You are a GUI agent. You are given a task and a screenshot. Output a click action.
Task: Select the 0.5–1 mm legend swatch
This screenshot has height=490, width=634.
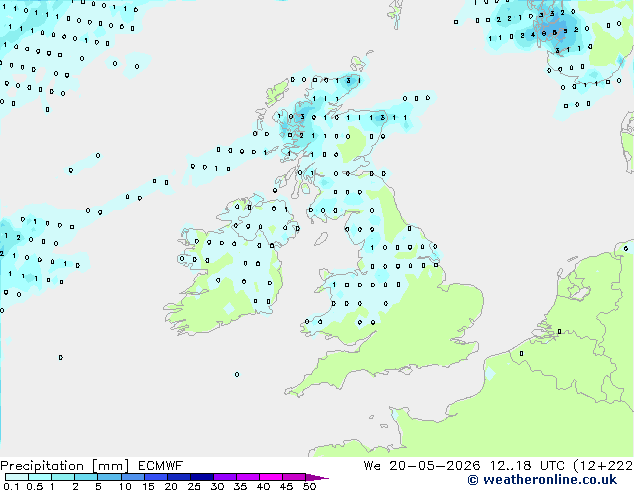click(40, 477)
